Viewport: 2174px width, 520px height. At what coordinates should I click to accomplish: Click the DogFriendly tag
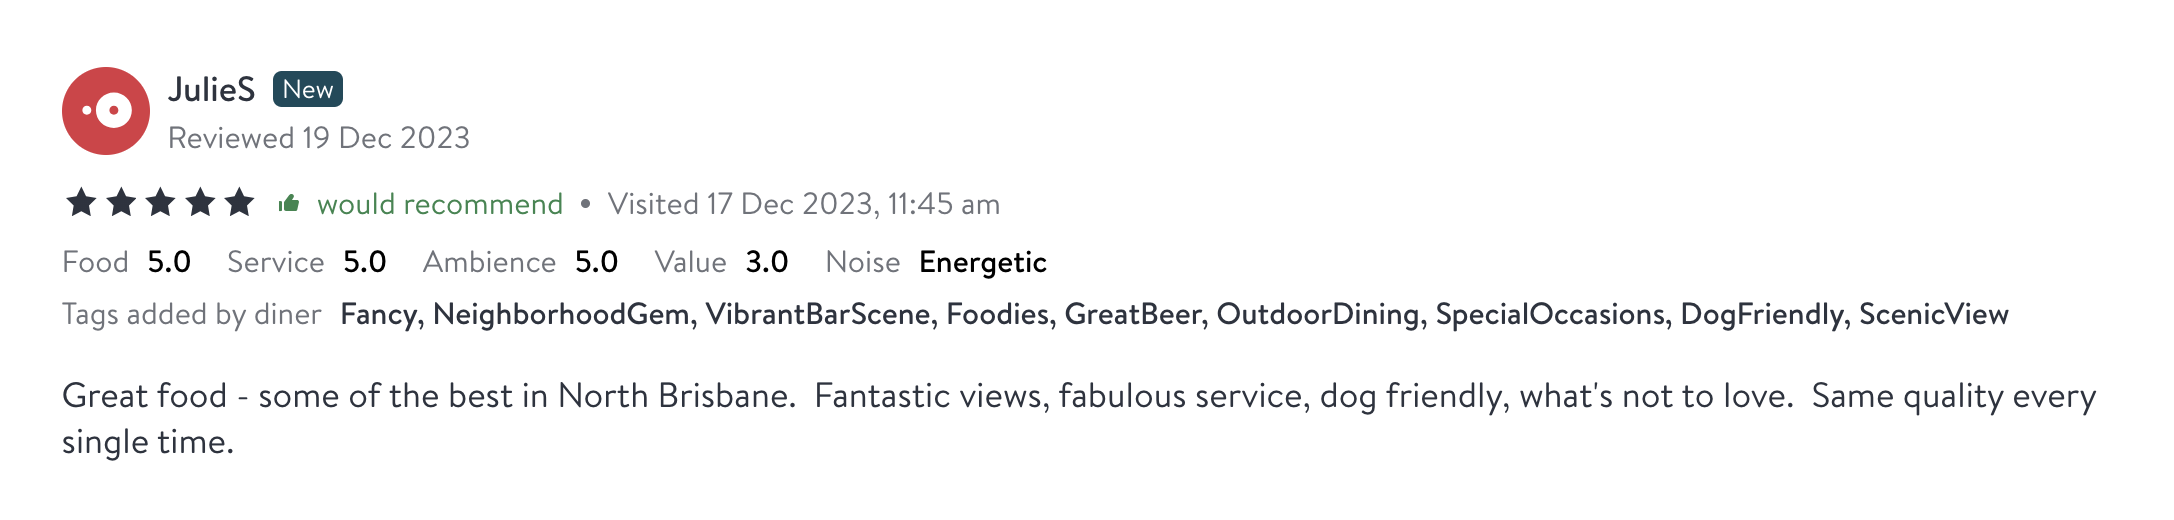pyautogui.click(x=1761, y=315)
